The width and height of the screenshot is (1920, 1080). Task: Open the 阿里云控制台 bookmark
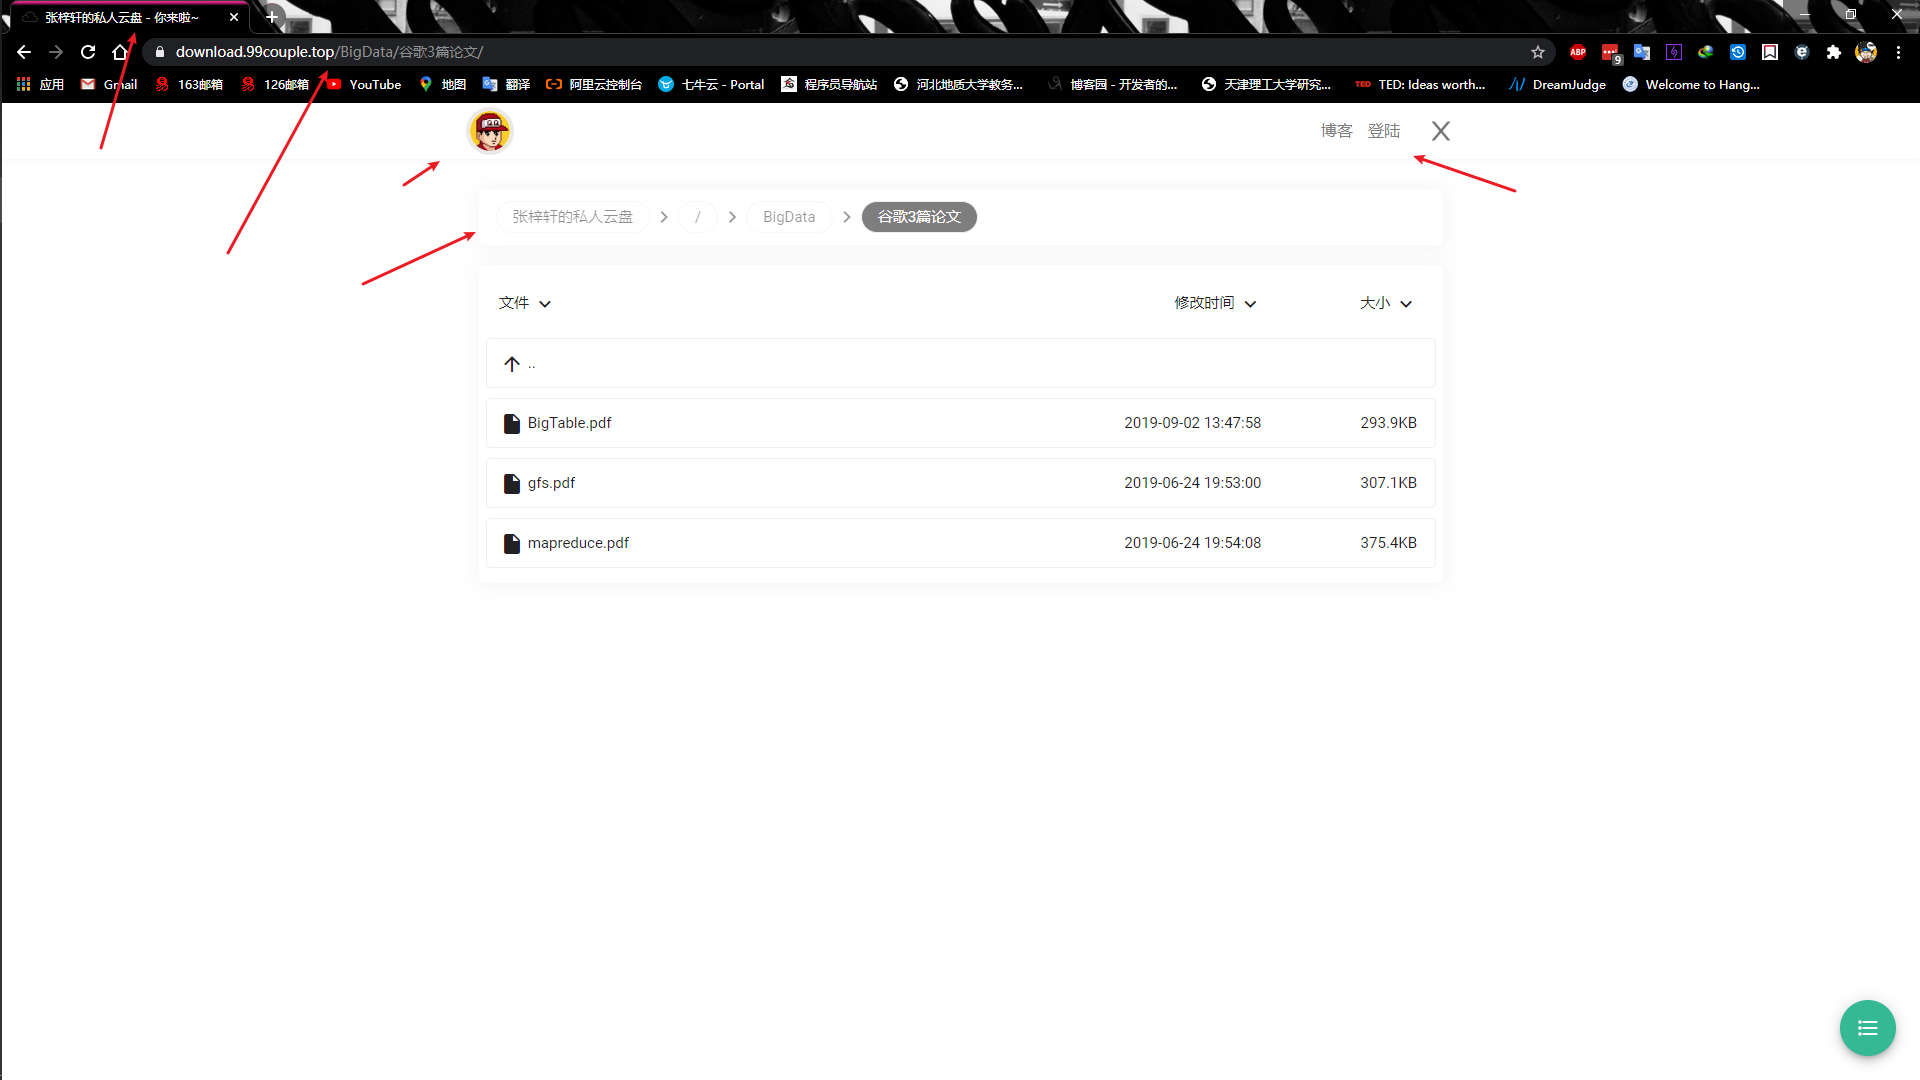[x=594, y=84]
